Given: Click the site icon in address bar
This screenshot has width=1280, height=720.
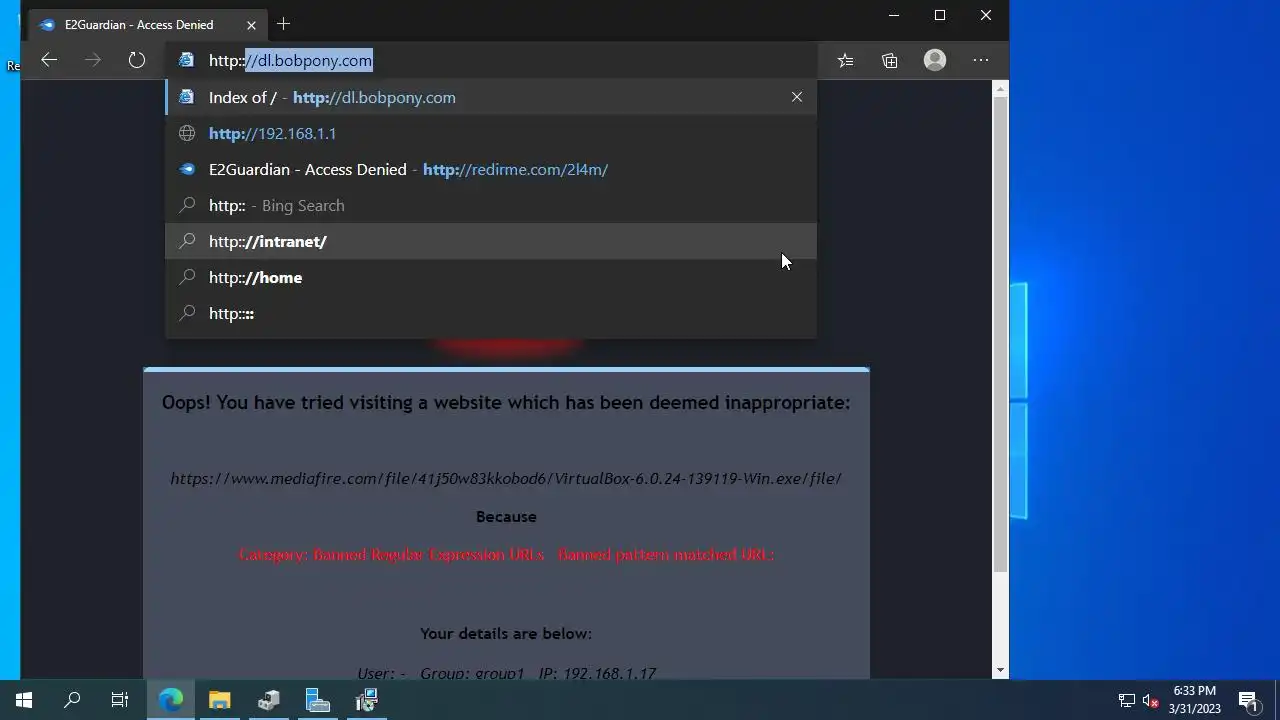Looking at the screenshot, I should [x=186, y=61].
